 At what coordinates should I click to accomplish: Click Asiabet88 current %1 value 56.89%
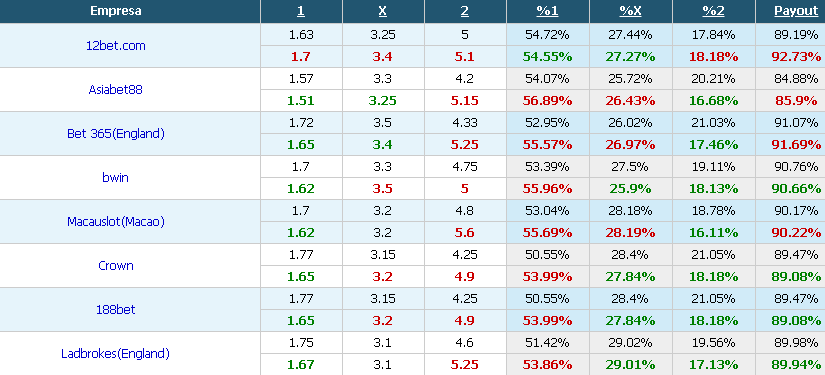548,101
